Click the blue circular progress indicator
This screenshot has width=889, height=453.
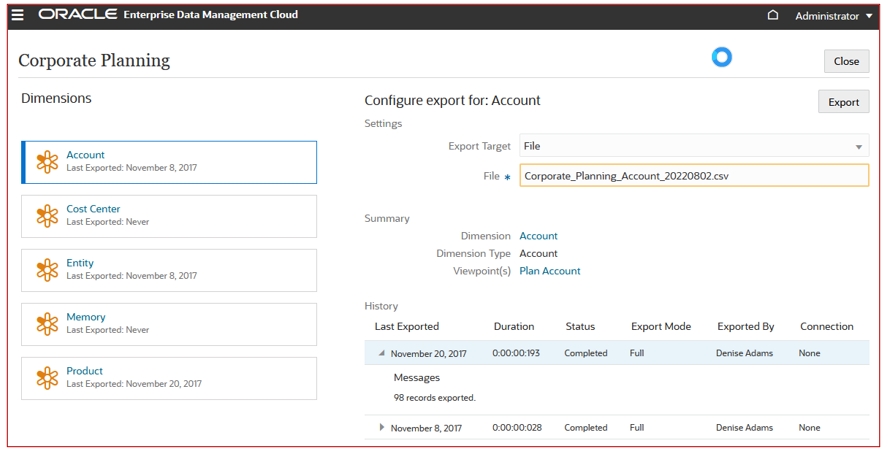point(722,57)
